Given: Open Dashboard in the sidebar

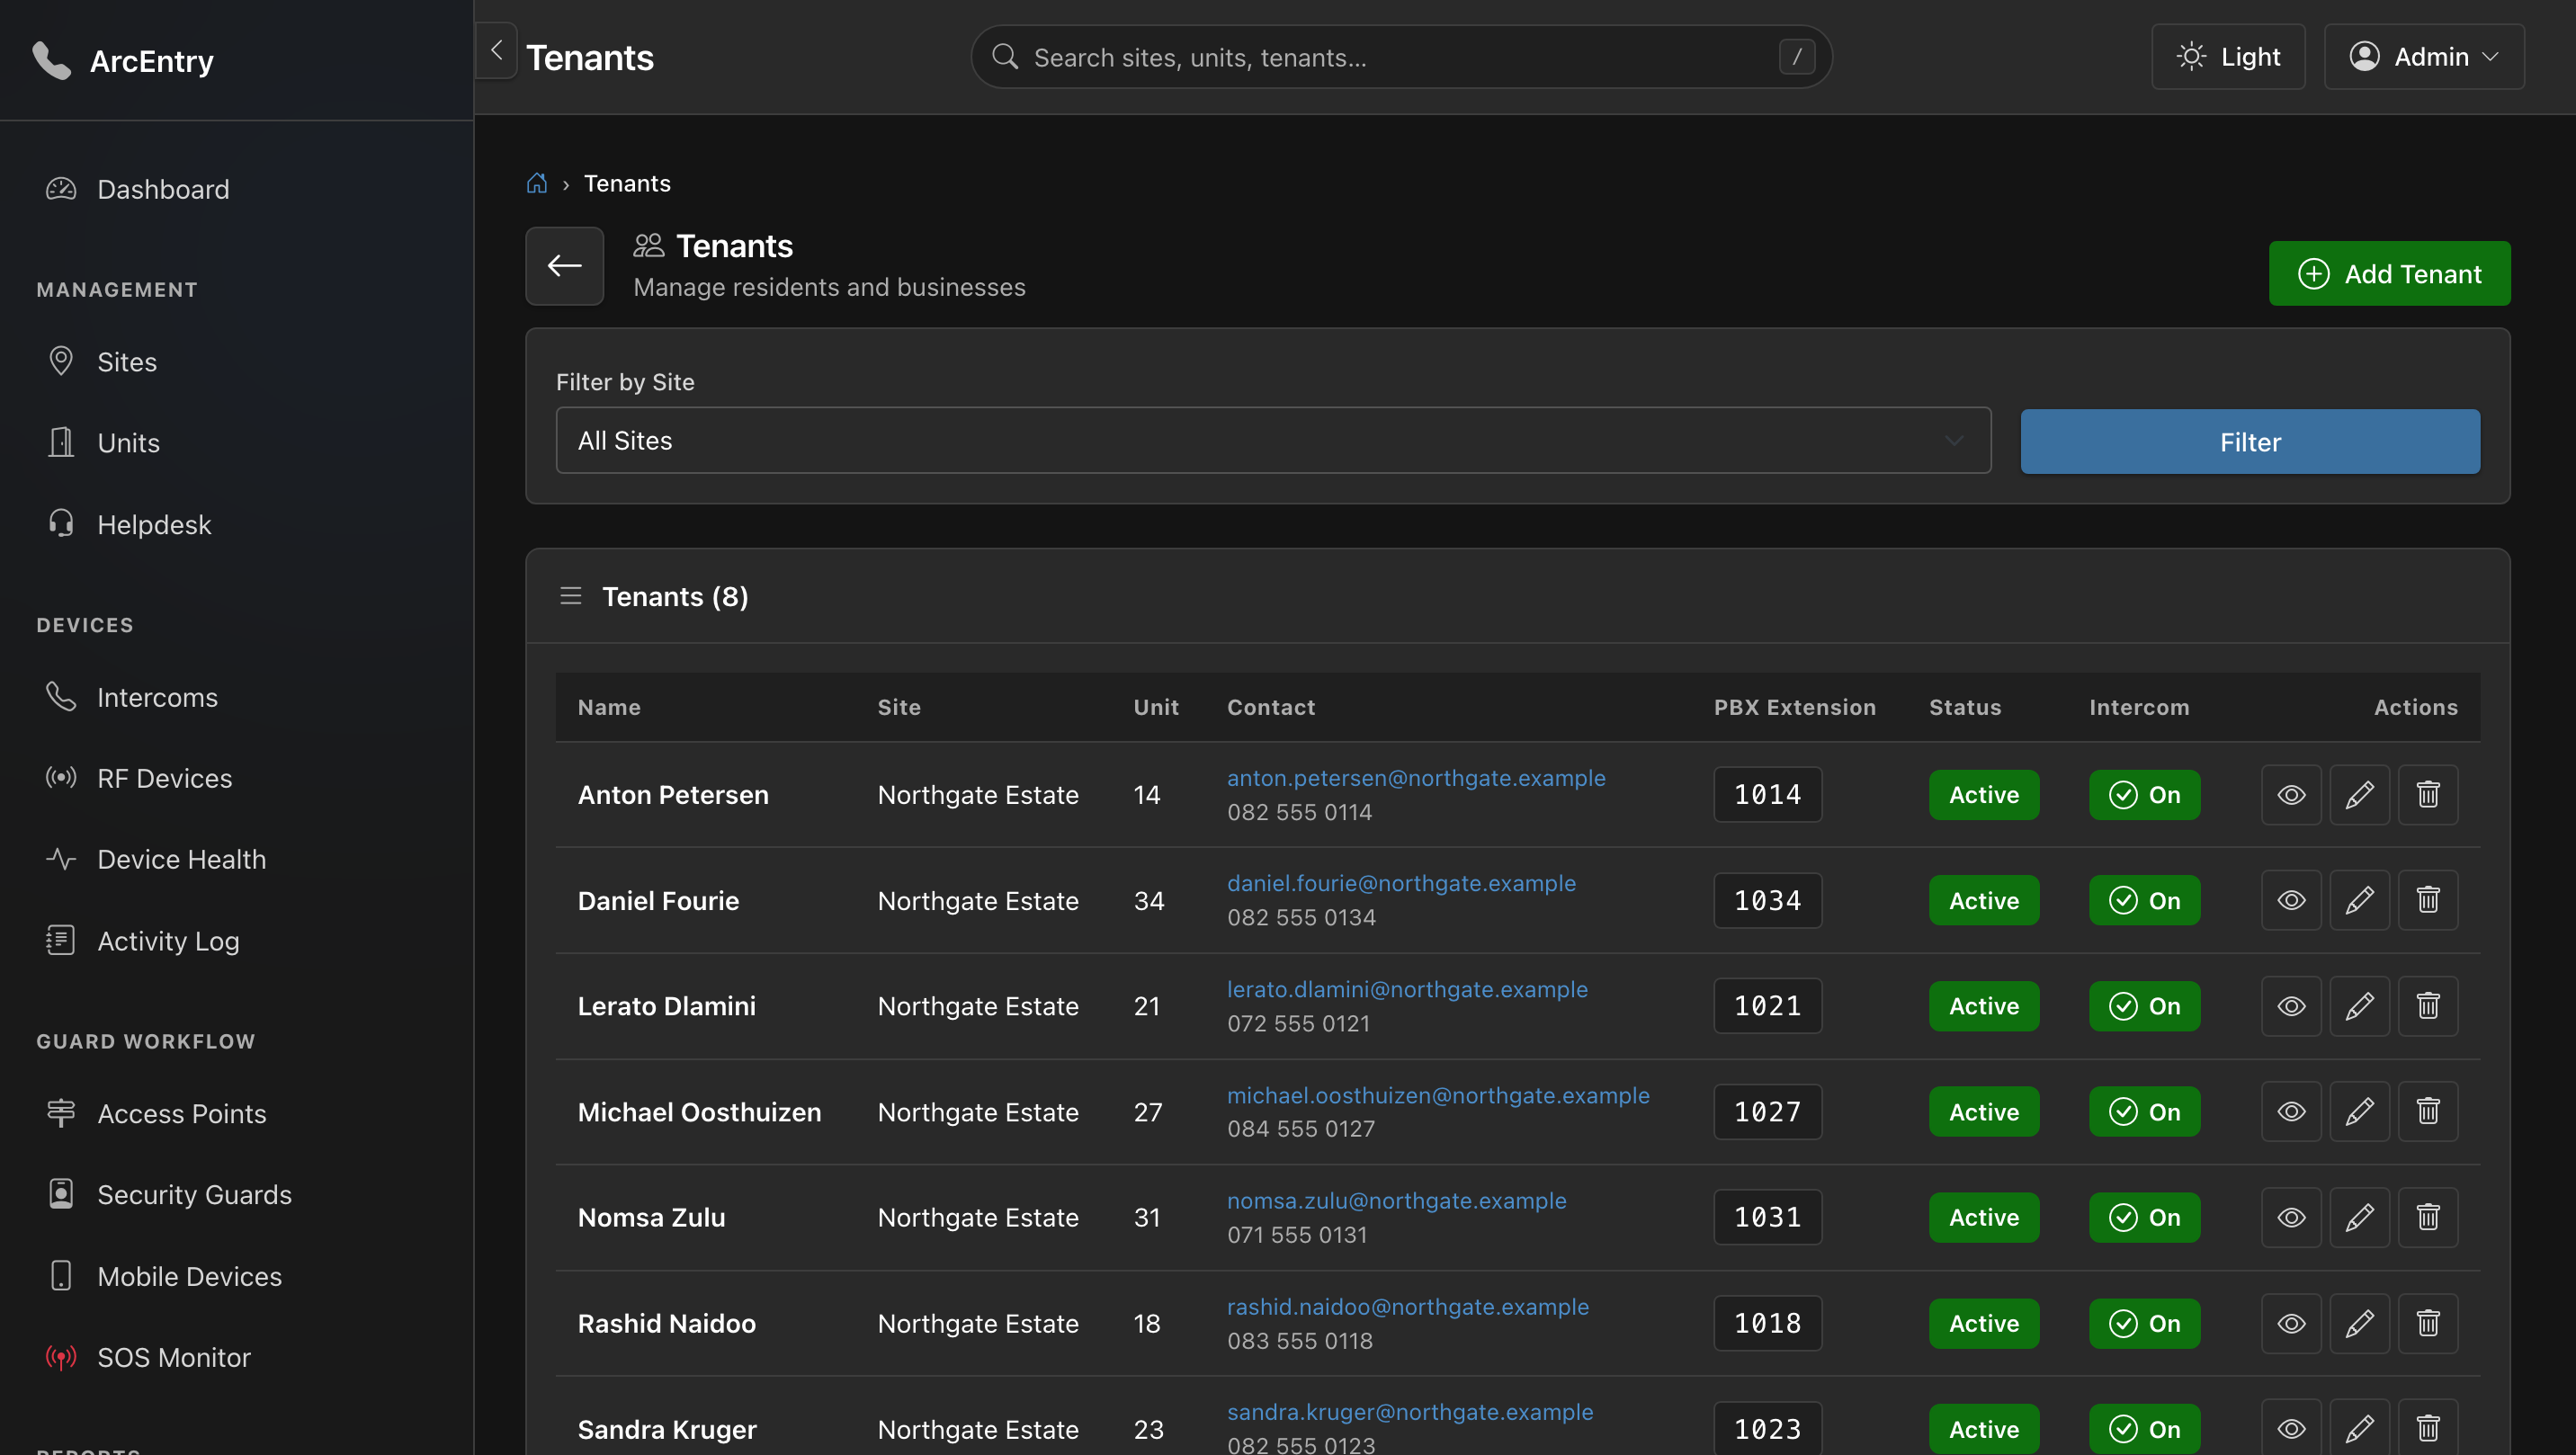Looking at the screenshot, I should click(236, 189).
